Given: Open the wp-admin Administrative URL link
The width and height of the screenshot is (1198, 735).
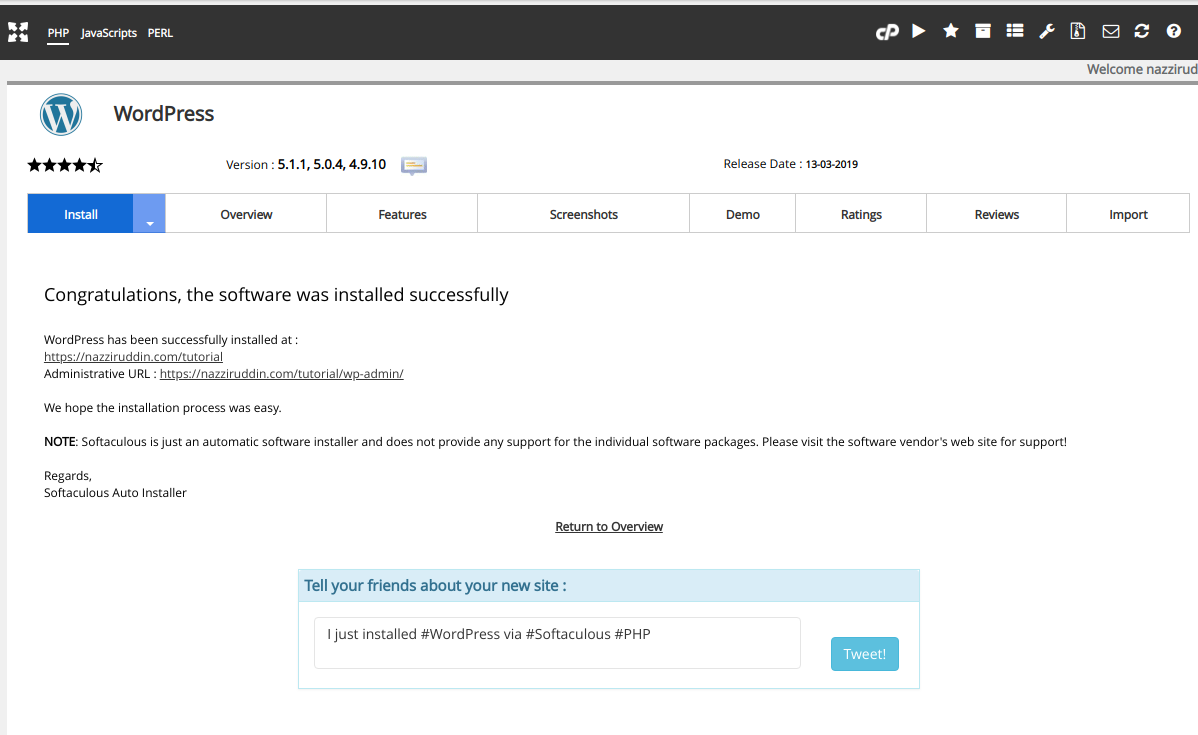Looking at the screenshot, I should pyautogui.click(x=281, y=374).
